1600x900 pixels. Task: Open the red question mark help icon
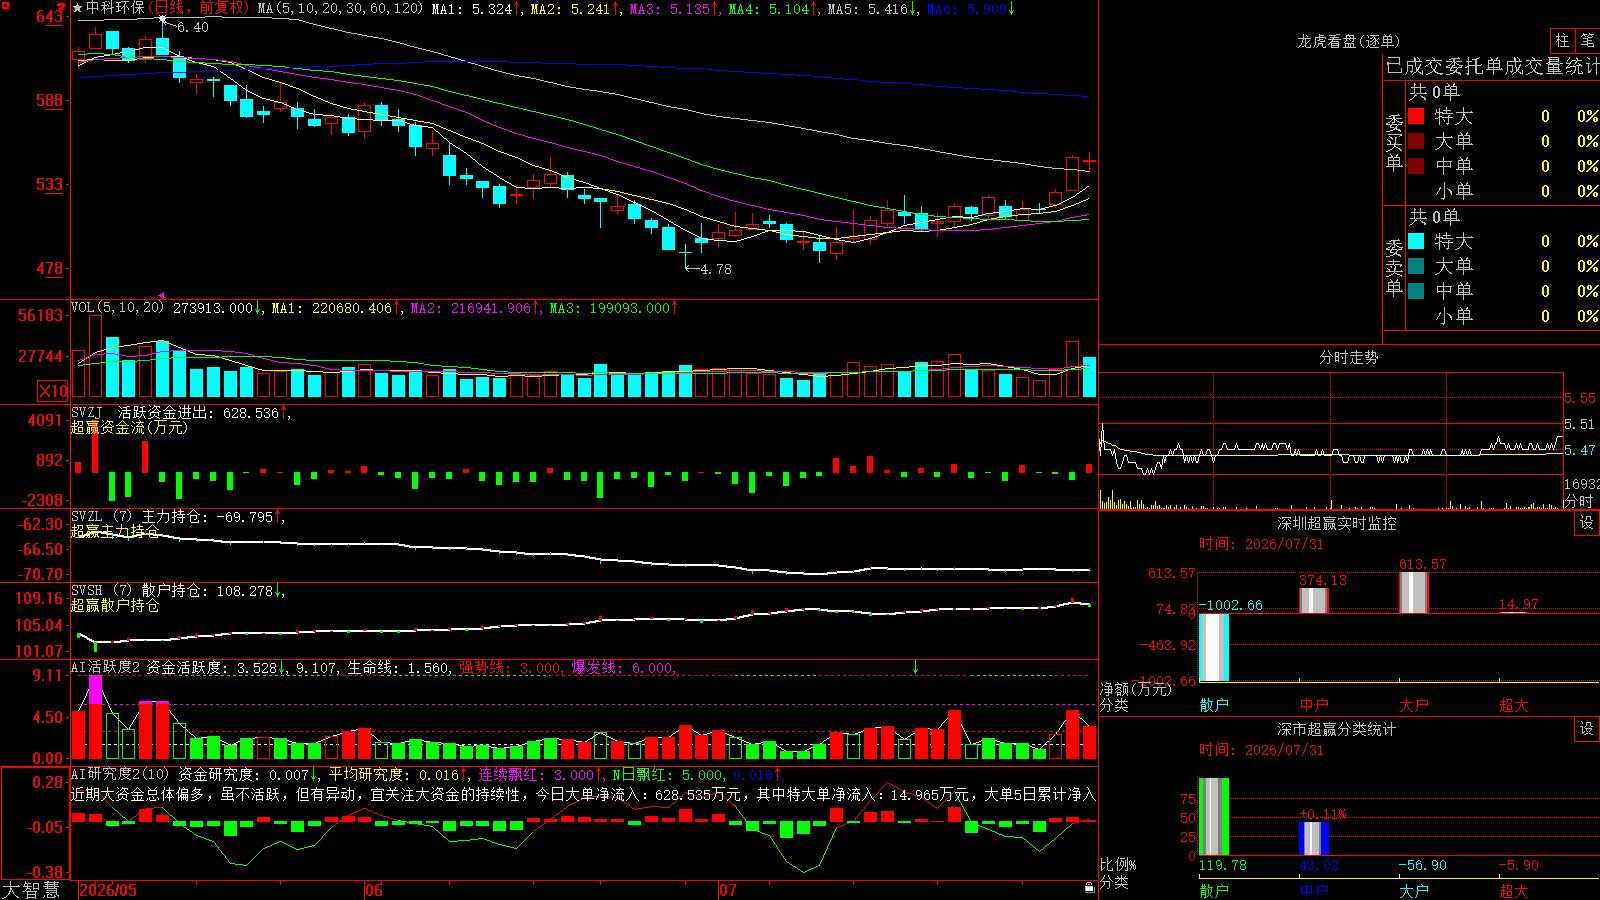click(x=61, y=7)
